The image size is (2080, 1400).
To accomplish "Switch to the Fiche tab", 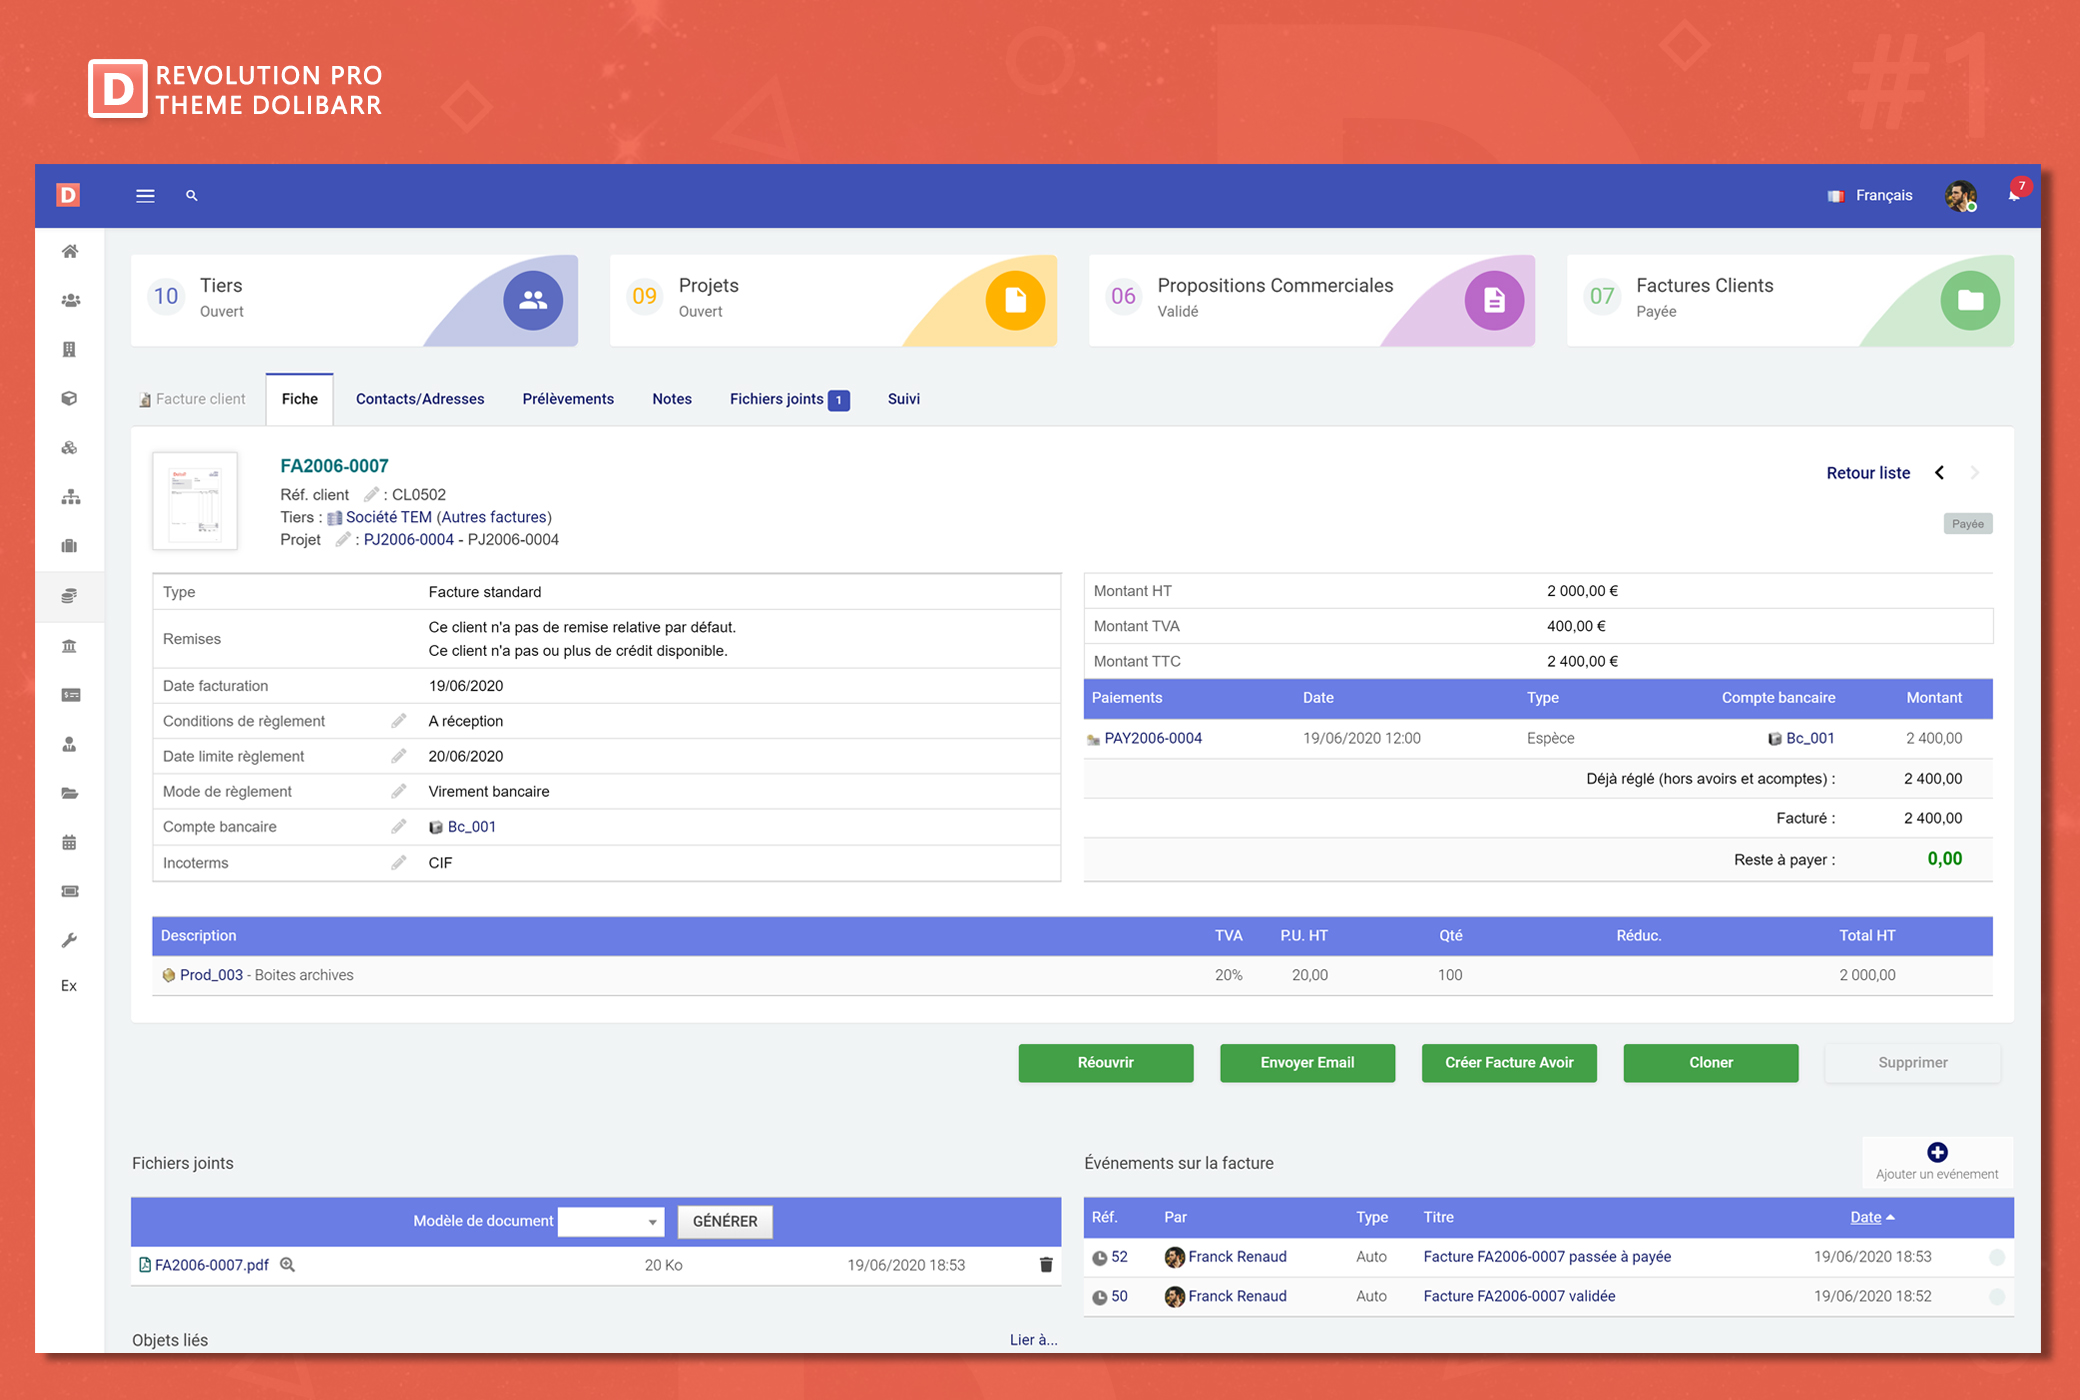I will coord(300,399).
